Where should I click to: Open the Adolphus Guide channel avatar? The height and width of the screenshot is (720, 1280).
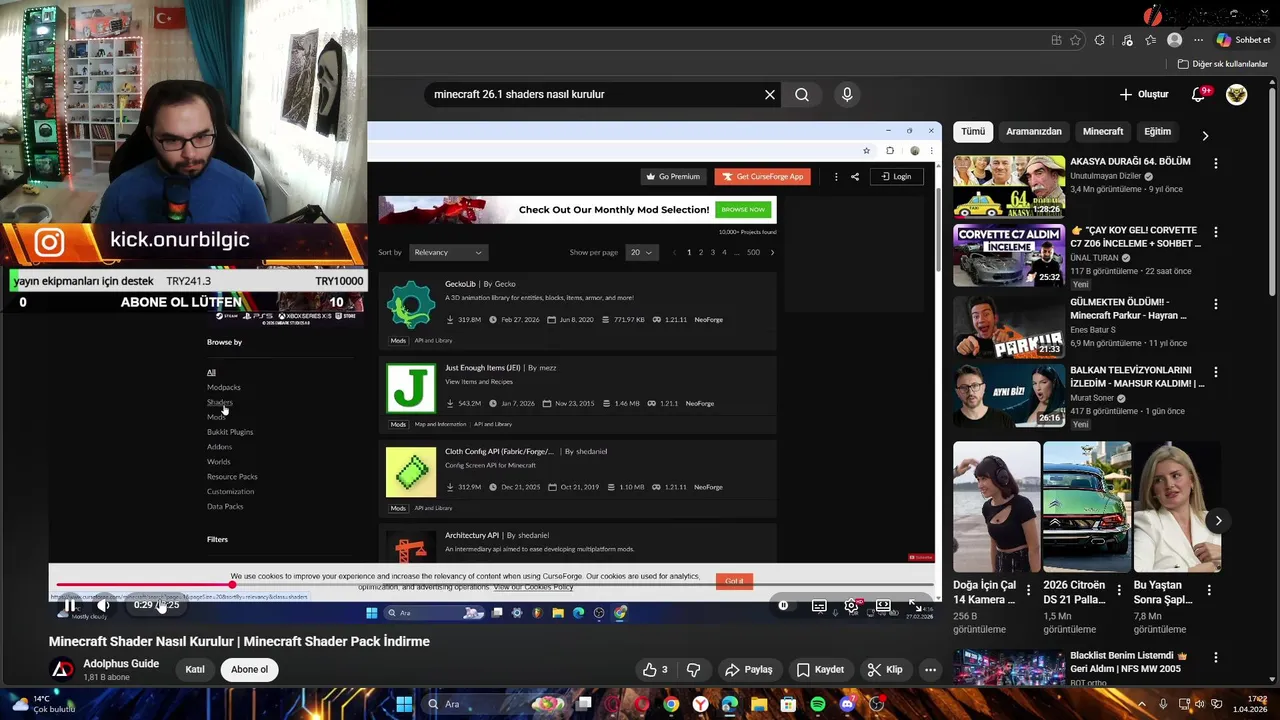click(x=62, y=669)
